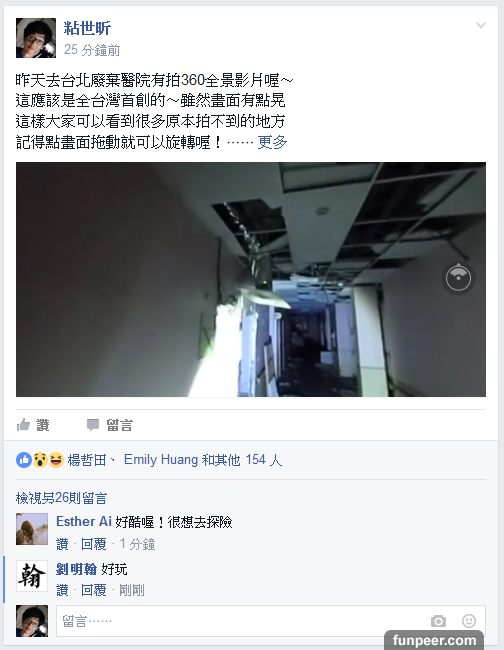This screenshot has width=504, height=650.
Task: Reply to 劉明翰's comment via 回覆
Action: point(93,590)
